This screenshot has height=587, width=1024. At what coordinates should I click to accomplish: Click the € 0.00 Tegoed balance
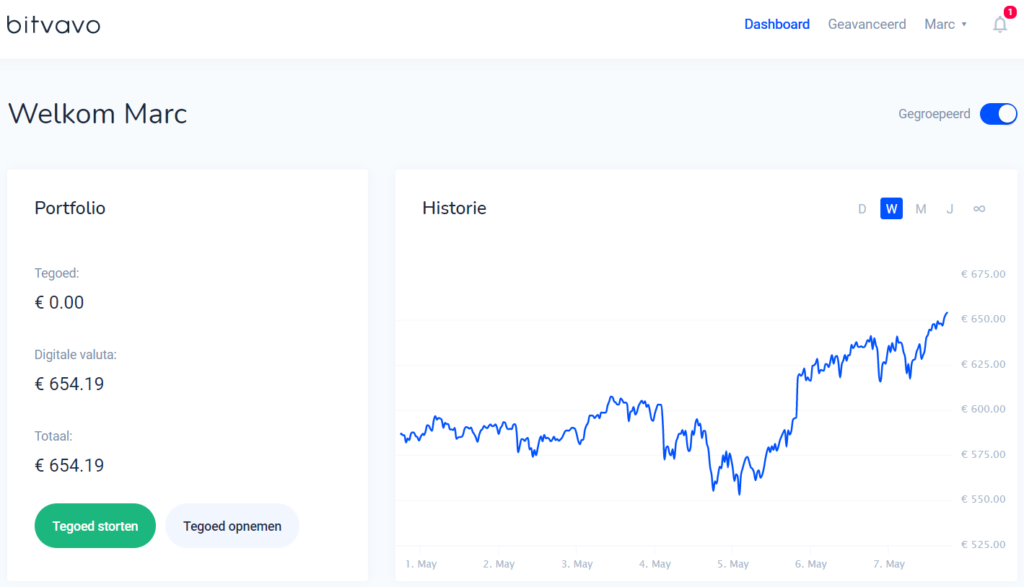[x=59, y=302]
